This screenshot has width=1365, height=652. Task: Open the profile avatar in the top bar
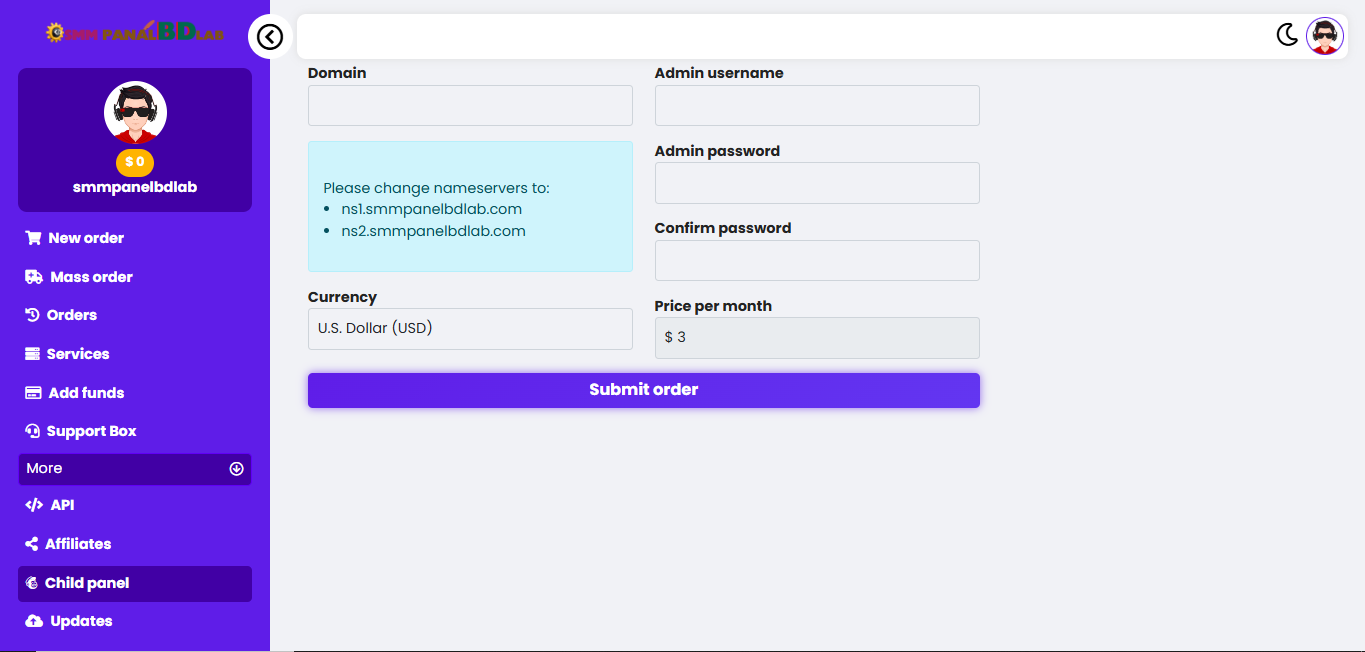[x=1325, y=36]
